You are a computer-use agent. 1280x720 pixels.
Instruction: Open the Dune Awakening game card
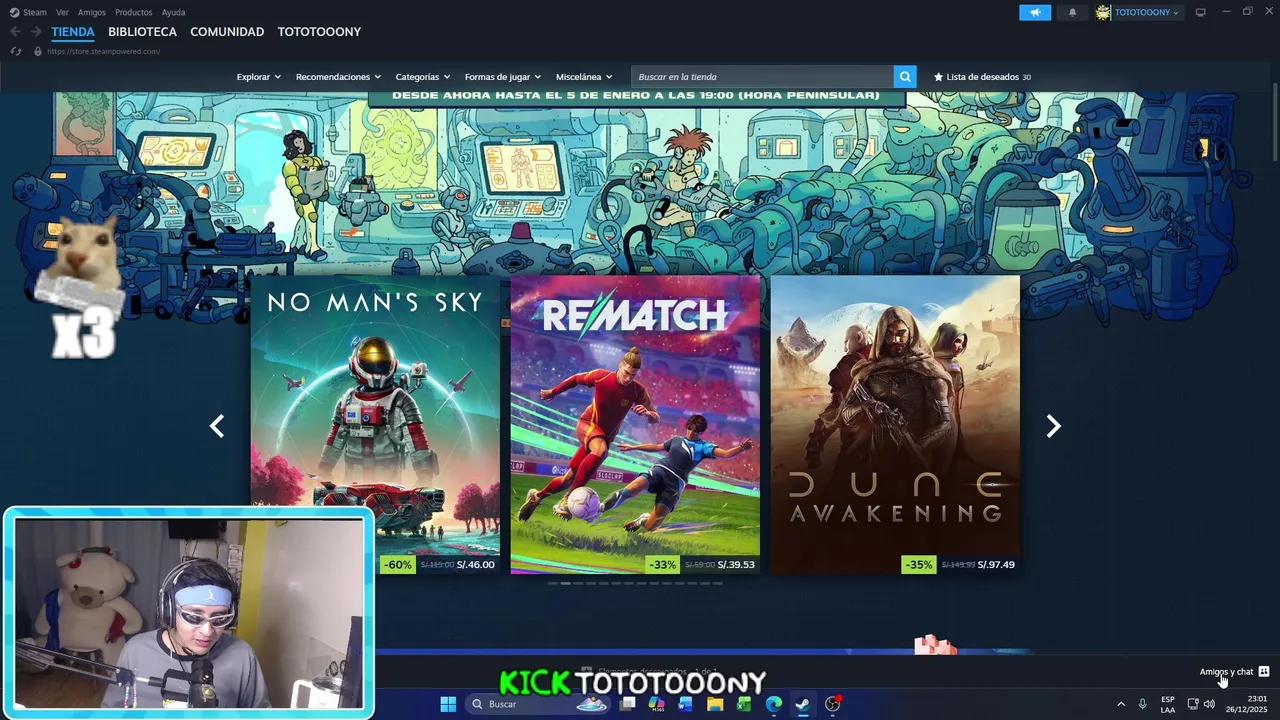click(x=895, y=425)
